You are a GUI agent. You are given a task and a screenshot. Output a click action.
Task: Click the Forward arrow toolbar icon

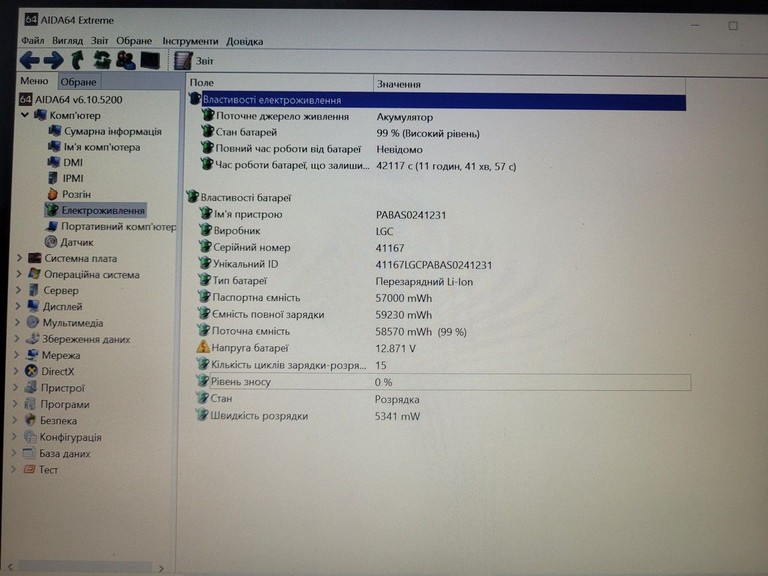[x=53, y=60]
